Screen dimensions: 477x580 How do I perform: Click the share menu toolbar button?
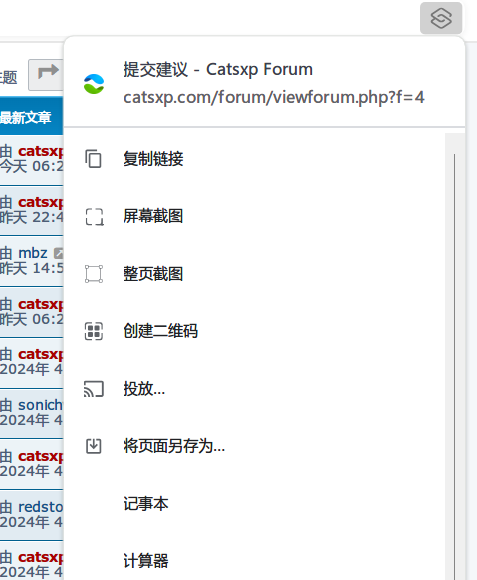coord(441,18)
